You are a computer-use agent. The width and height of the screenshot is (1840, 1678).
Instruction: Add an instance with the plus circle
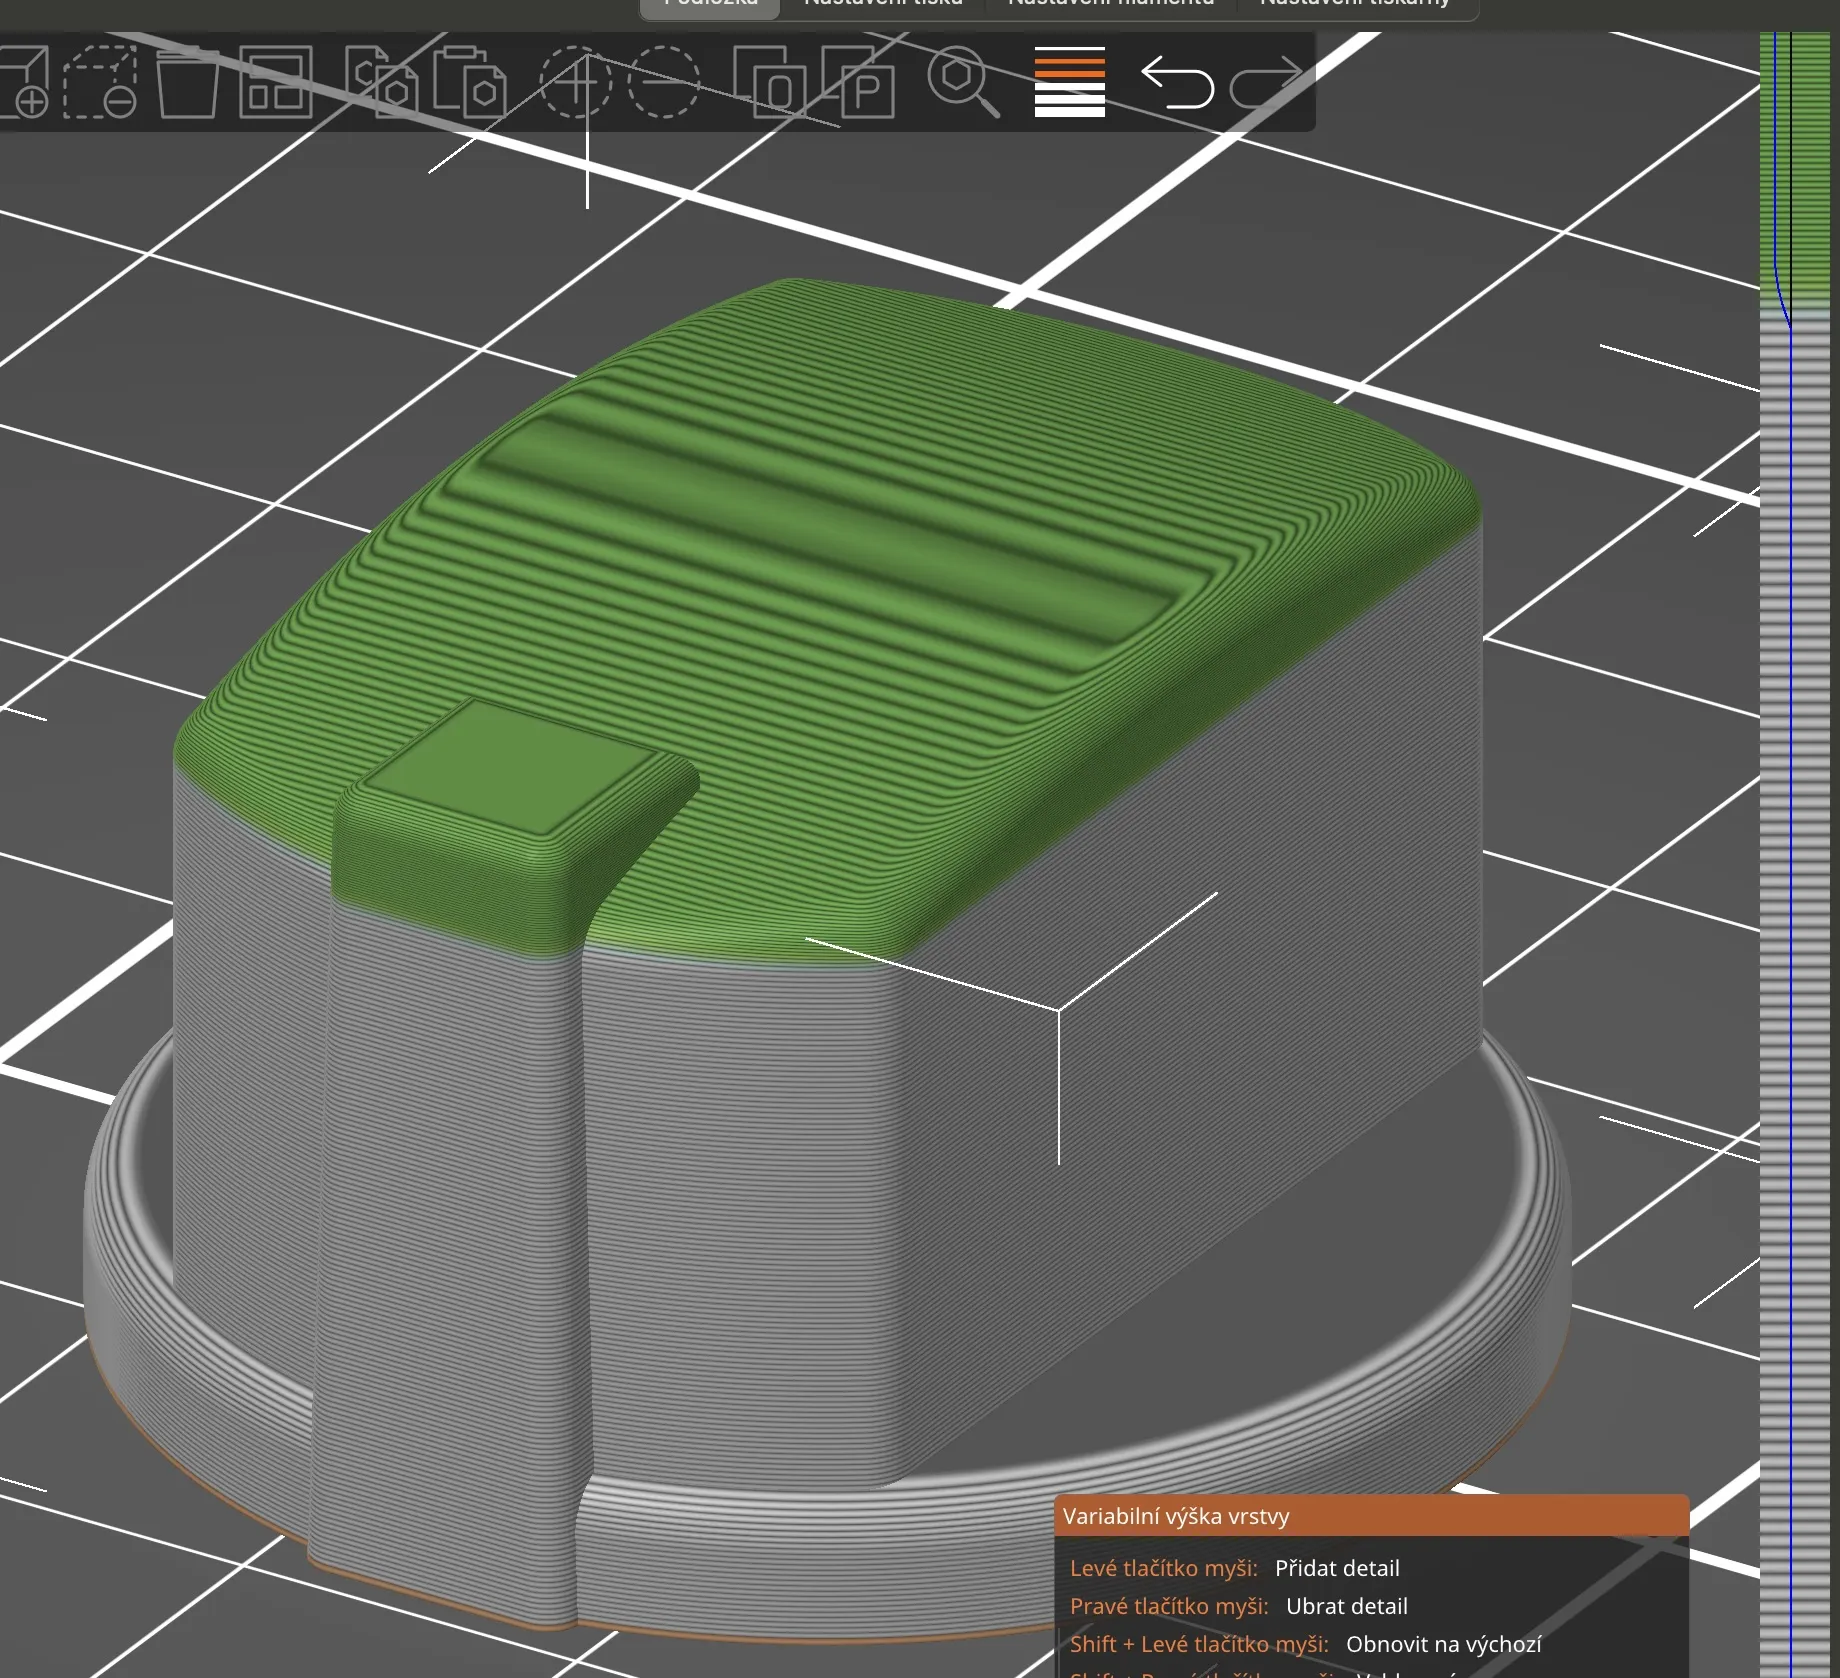(575, 82)
